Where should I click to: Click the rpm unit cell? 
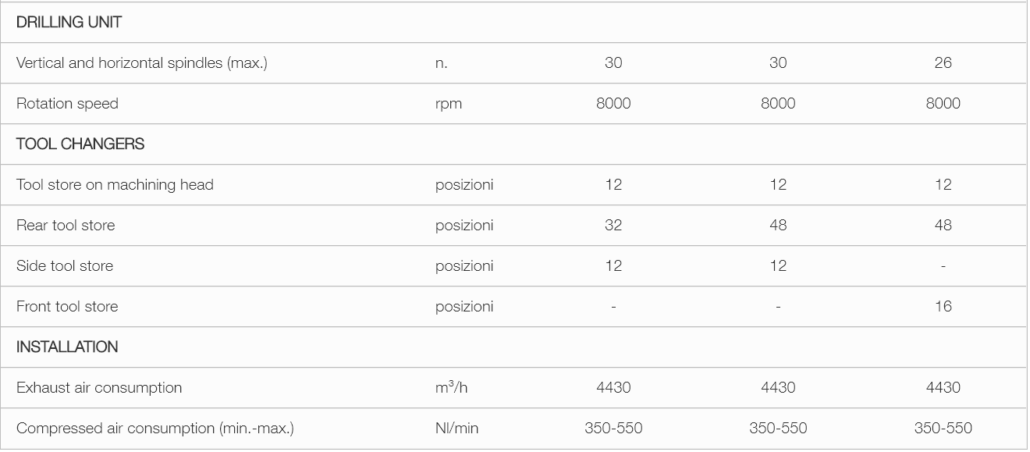[448, 104]
